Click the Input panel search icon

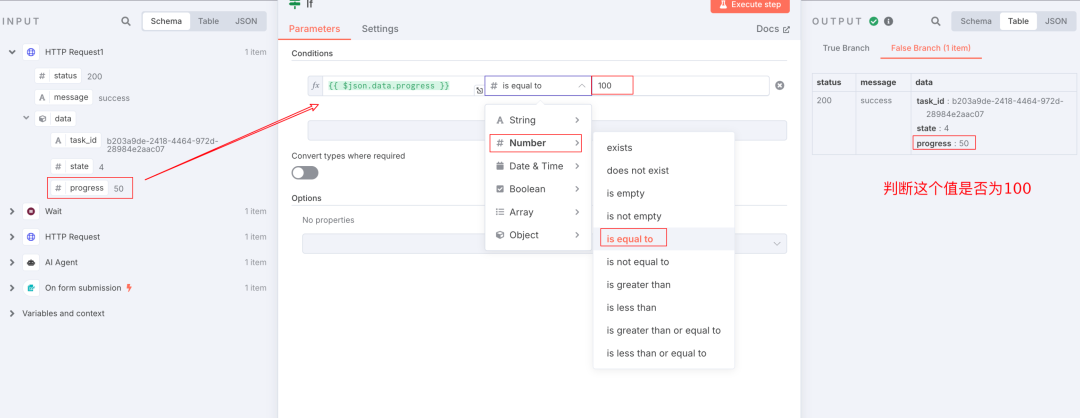[x=126, y=21]
